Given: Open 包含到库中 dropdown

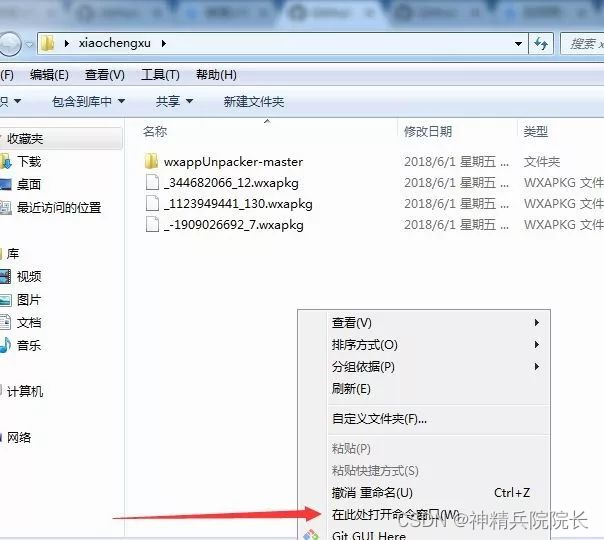Looking at the screenshot, I should pyautogui.click(x=88, y=101).
